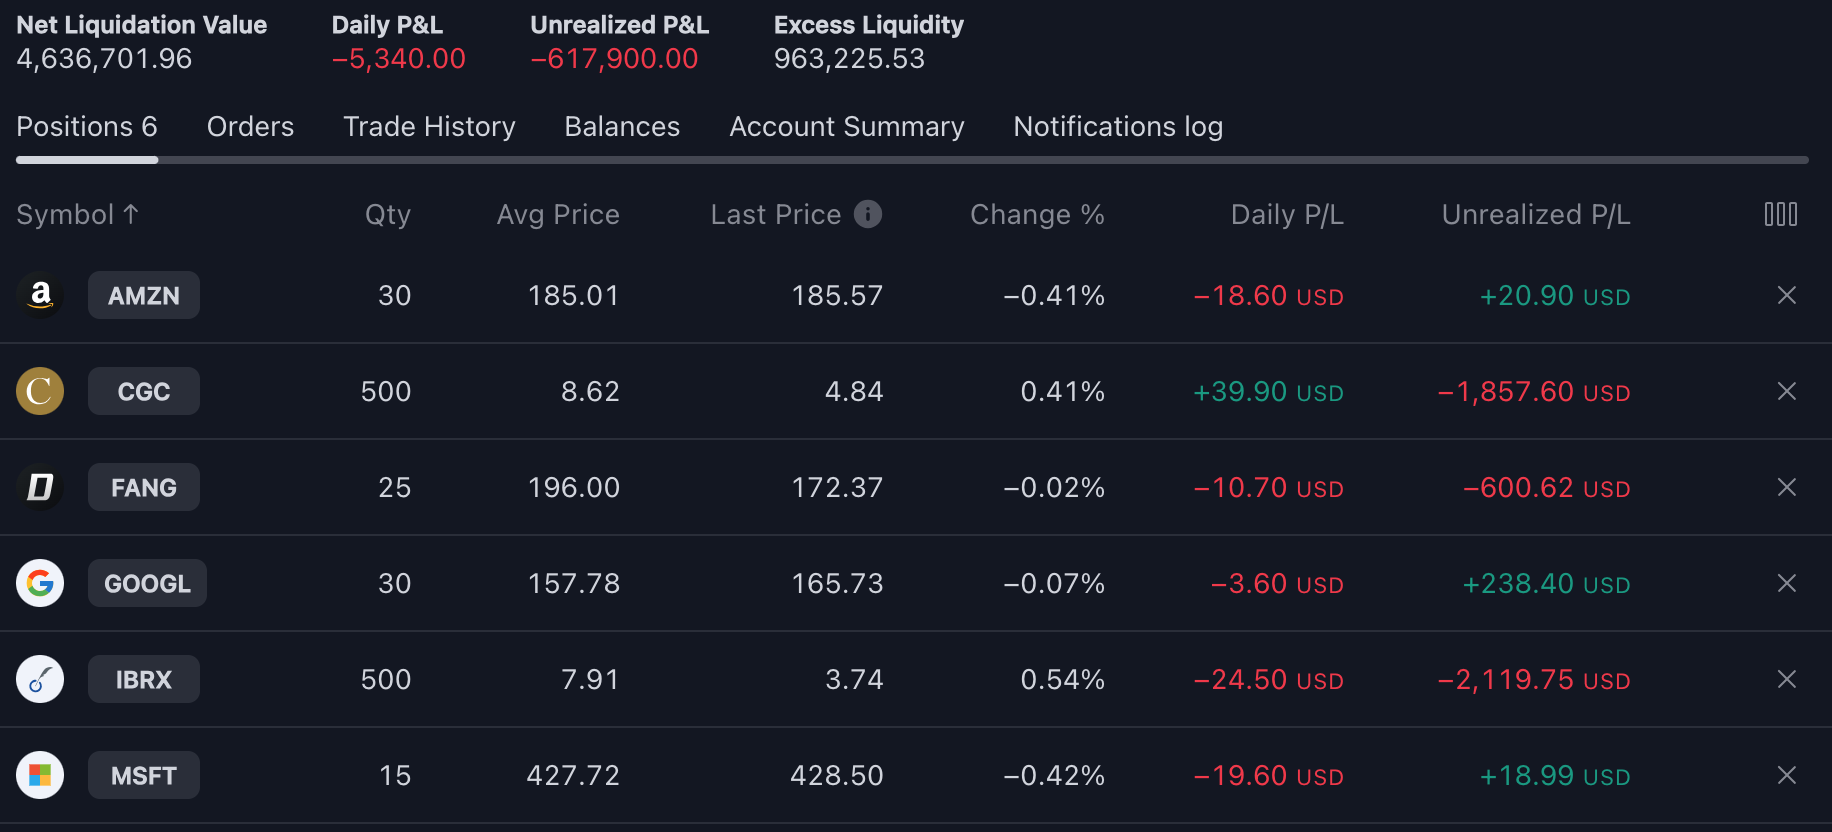Image resolution: width=1832 pixels, height=832 pixels.
Task: Sort by Unrealized P/L column
Action: click(1535, 214)
